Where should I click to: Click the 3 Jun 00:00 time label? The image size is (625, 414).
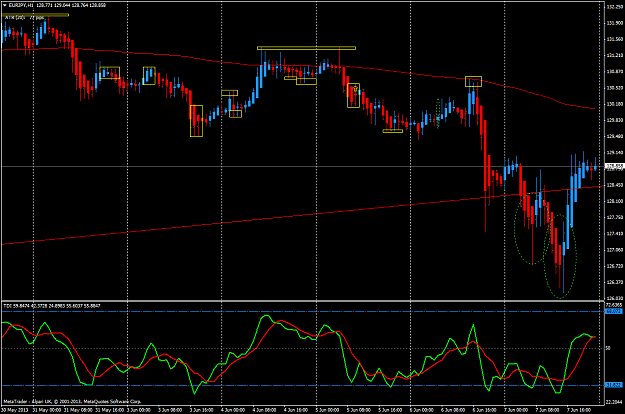coord(139,410)
